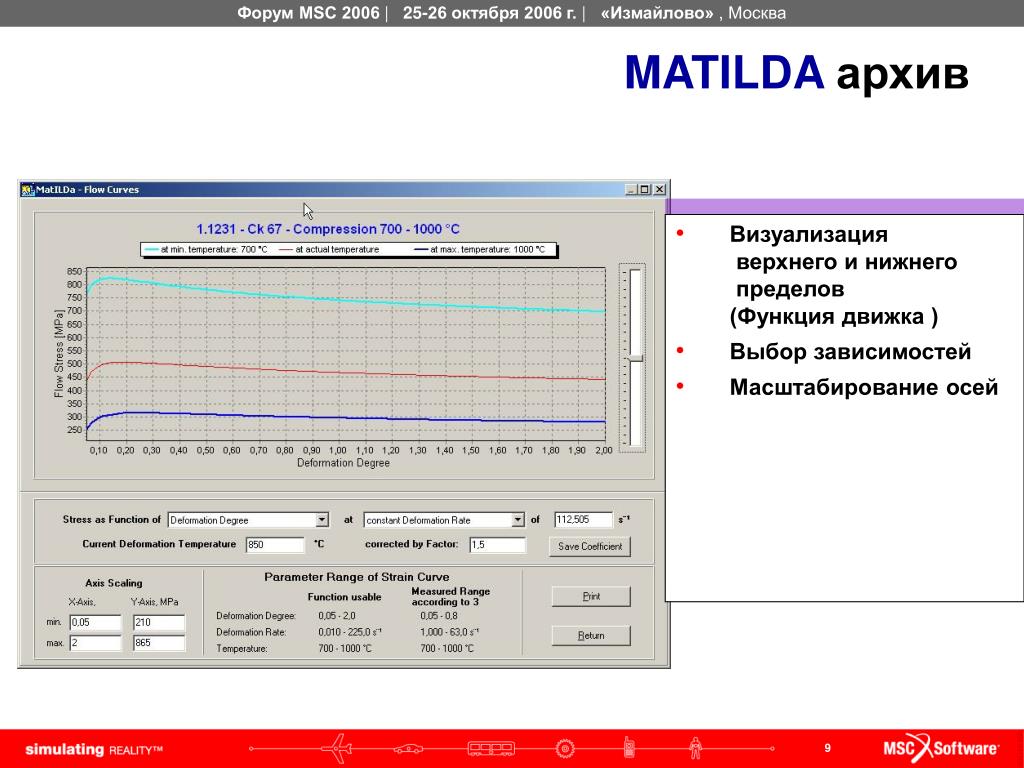Click the mobile phone icon in footer
Screen dimensions: 1024x768
tap(629, 747)
